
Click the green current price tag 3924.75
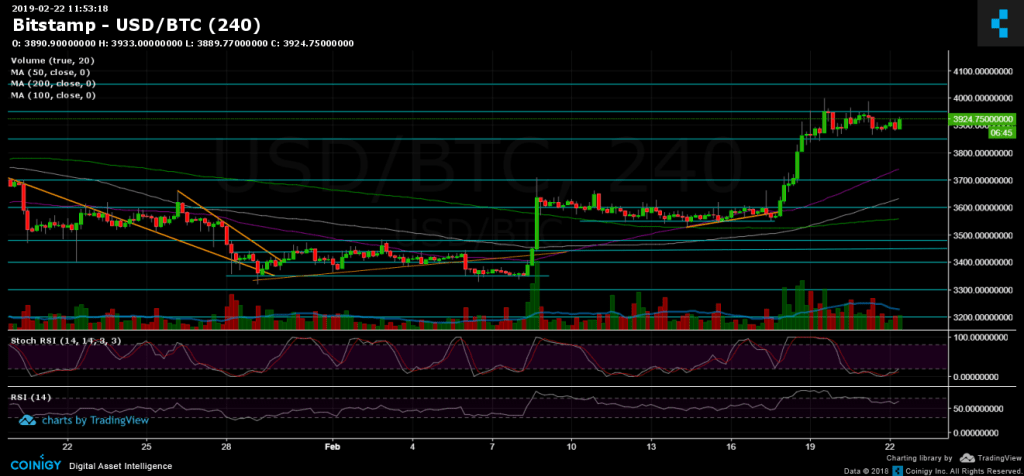coord(983,119)
